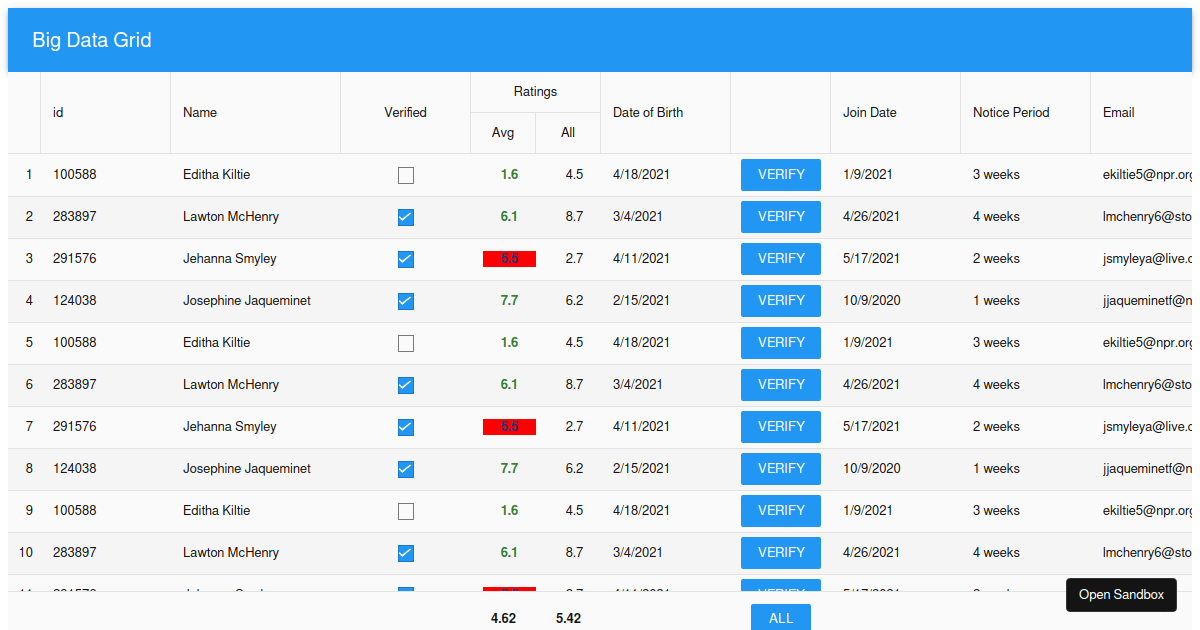This screenshot has height=630, width=1200.
Task: Sort by the Notice Period column
Action: pyautogui.click(x=1010, y=112)
